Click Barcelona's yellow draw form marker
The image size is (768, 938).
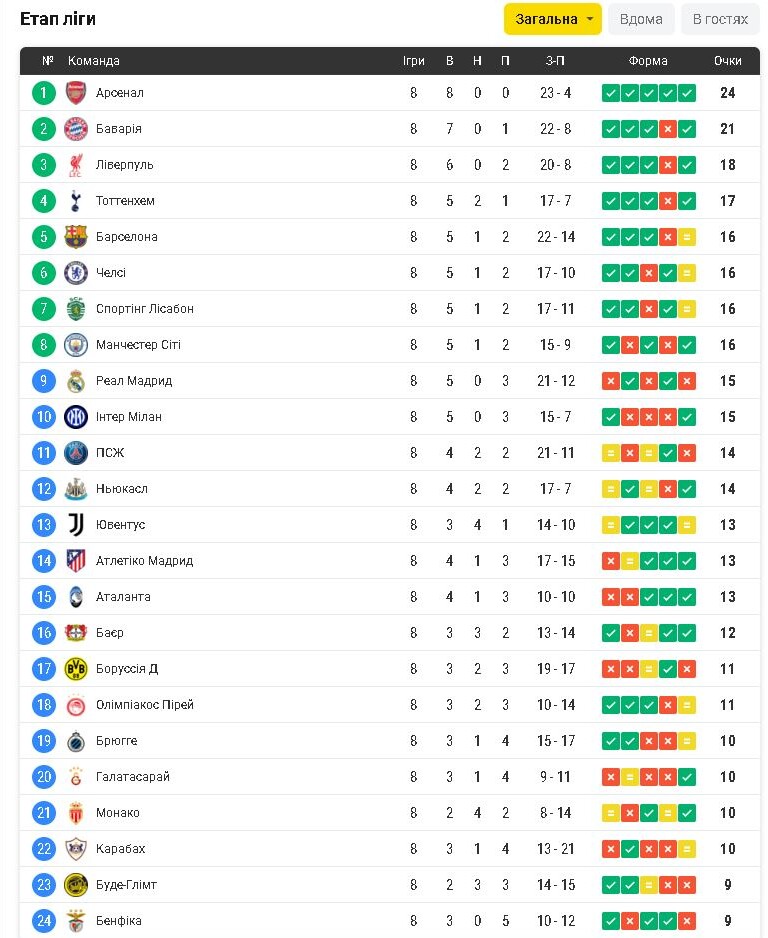[x=687, y=237]
